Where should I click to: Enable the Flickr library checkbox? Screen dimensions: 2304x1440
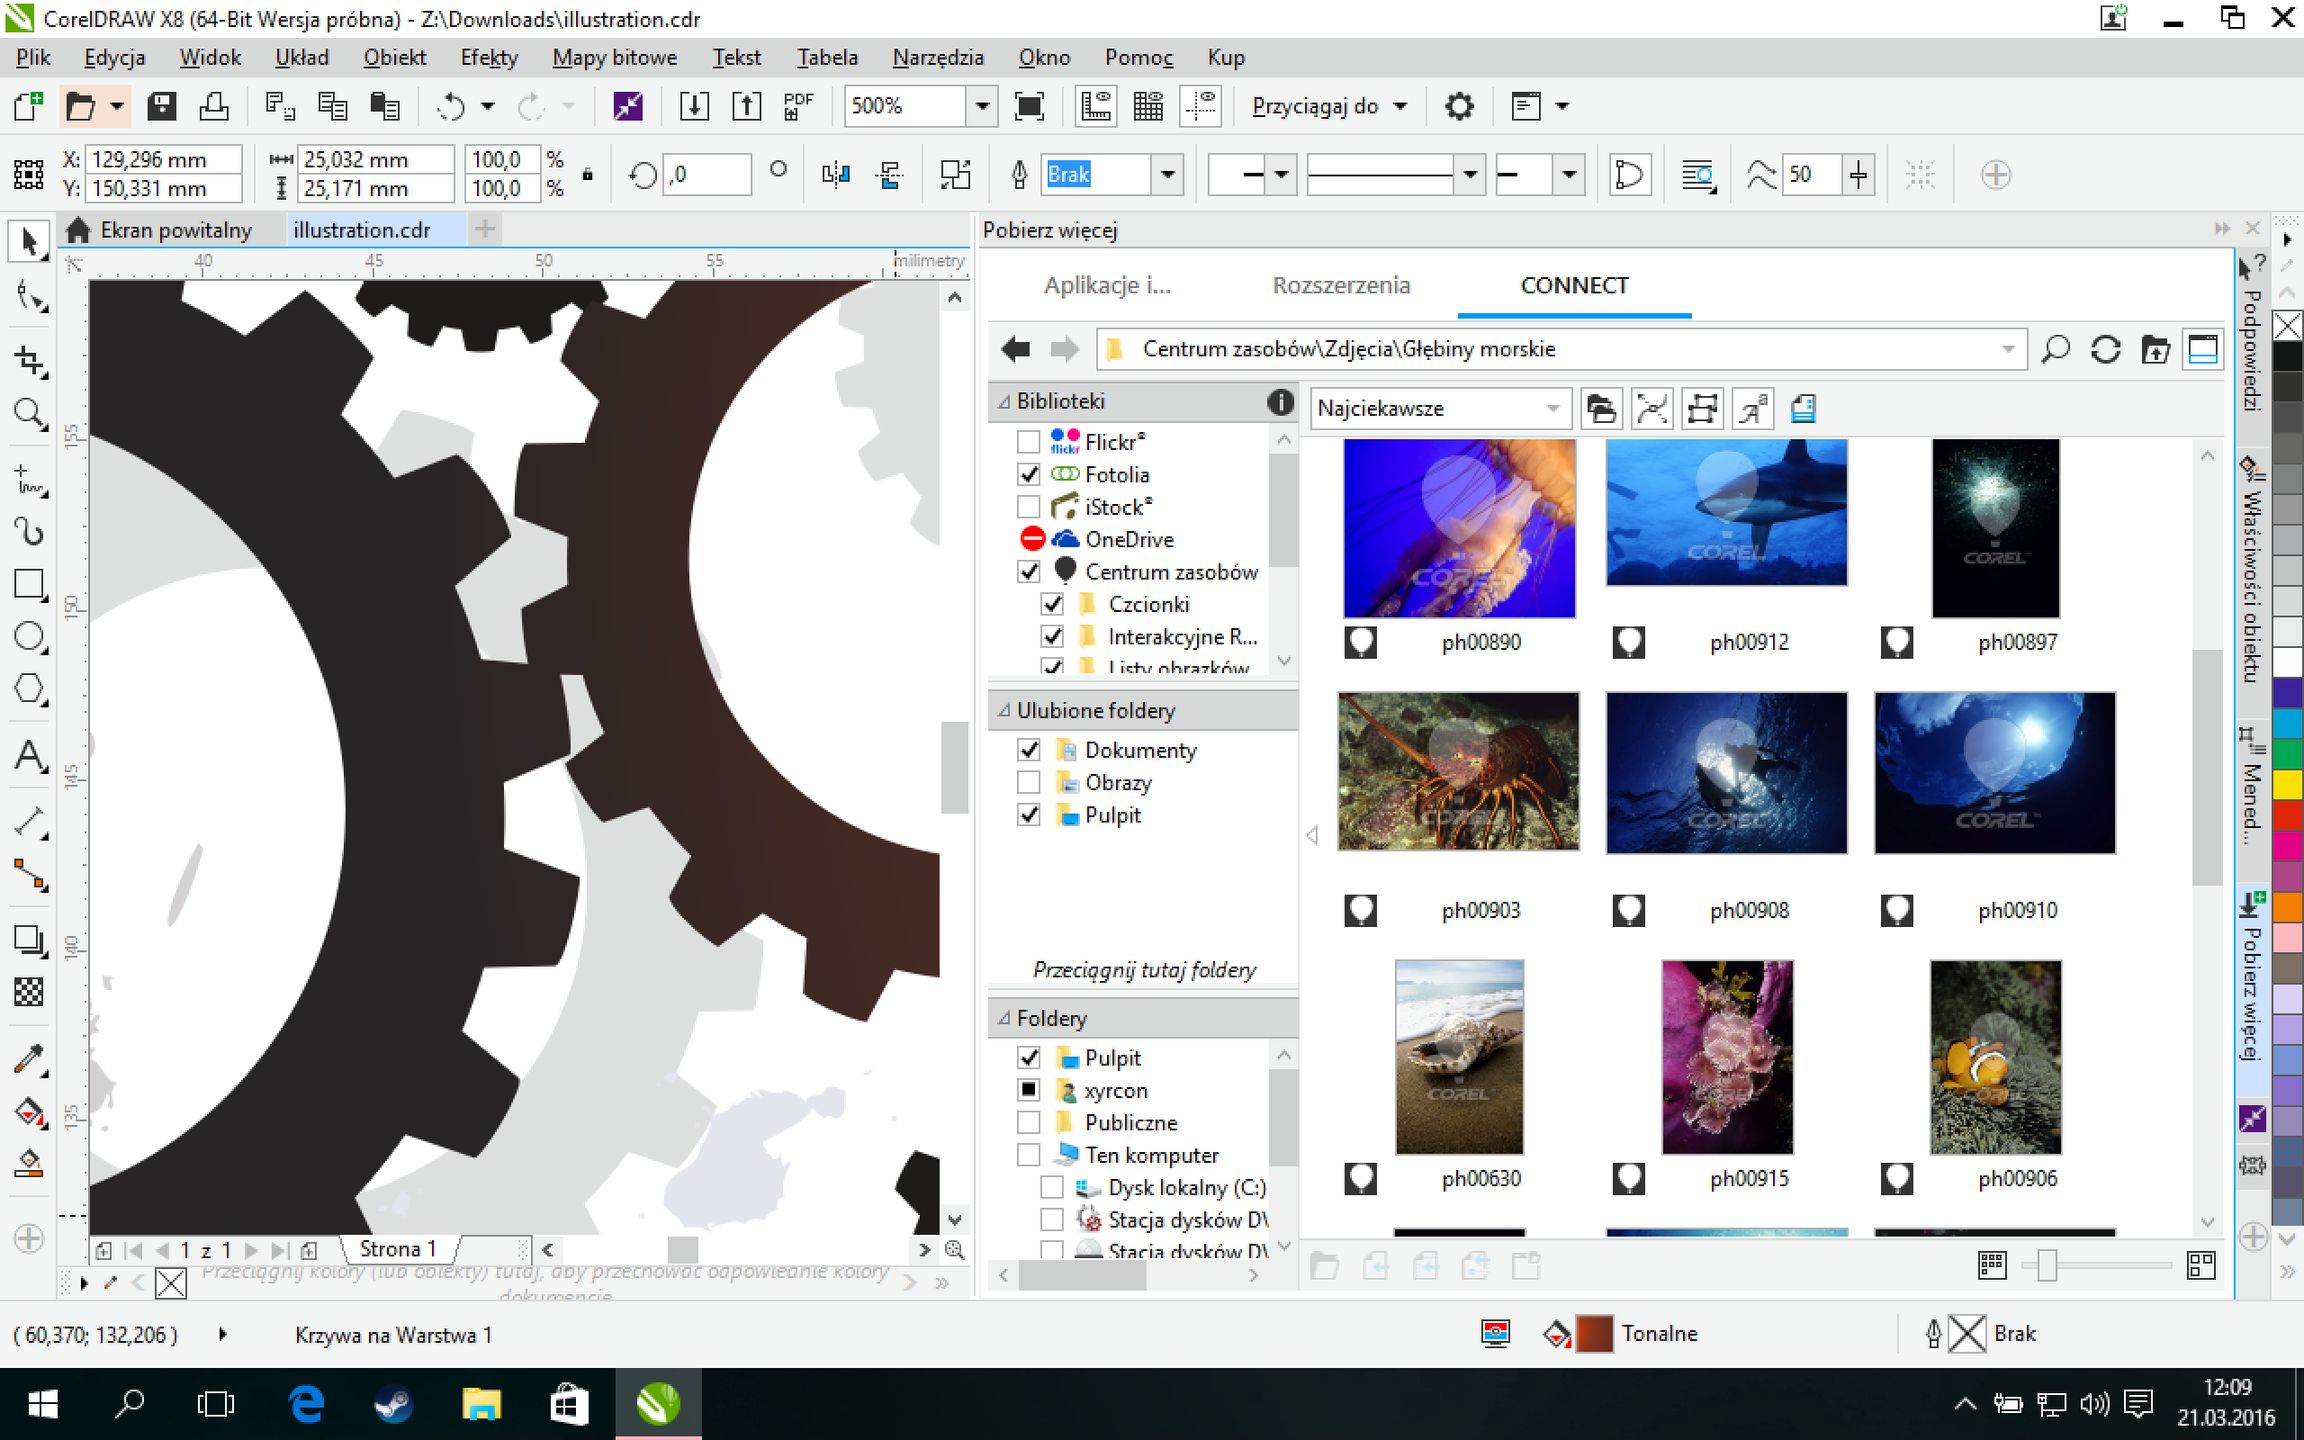coord(1028,442)
